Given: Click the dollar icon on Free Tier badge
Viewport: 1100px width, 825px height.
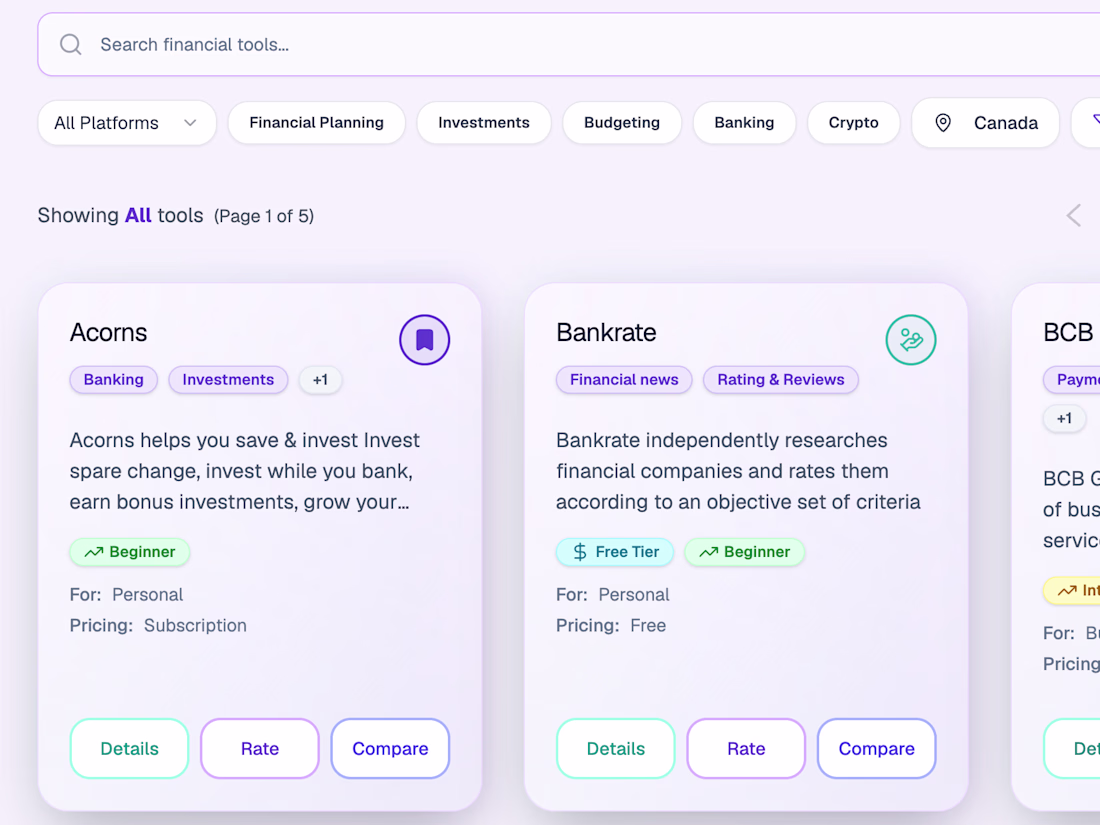Looking at the screenshot, I should (580, 552).
